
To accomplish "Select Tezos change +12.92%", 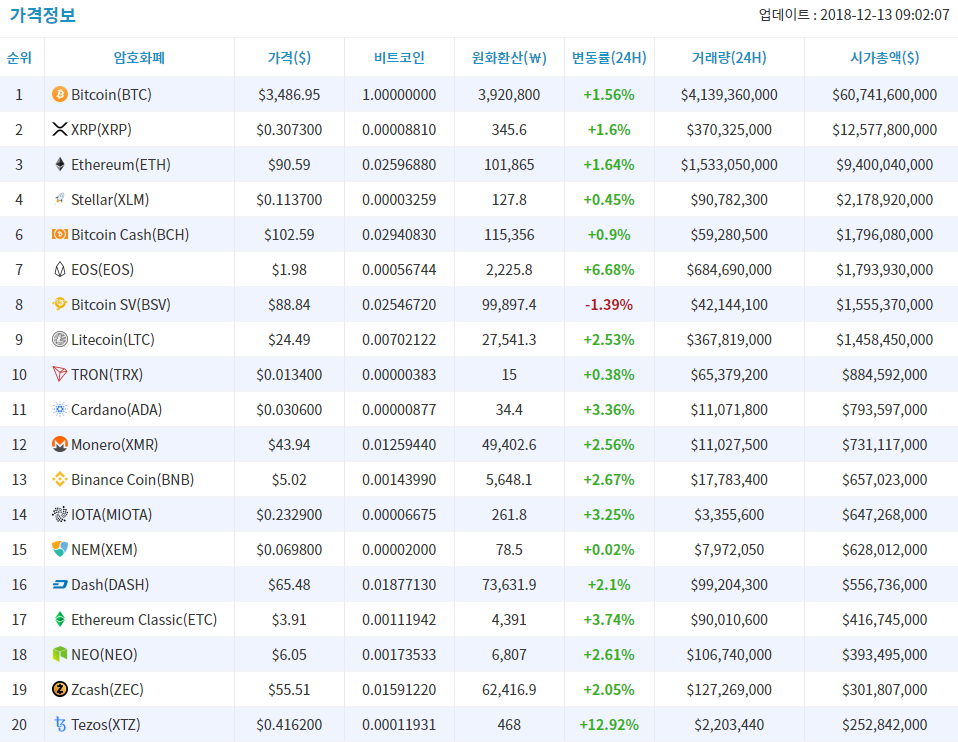I will [x=609, y=724].
